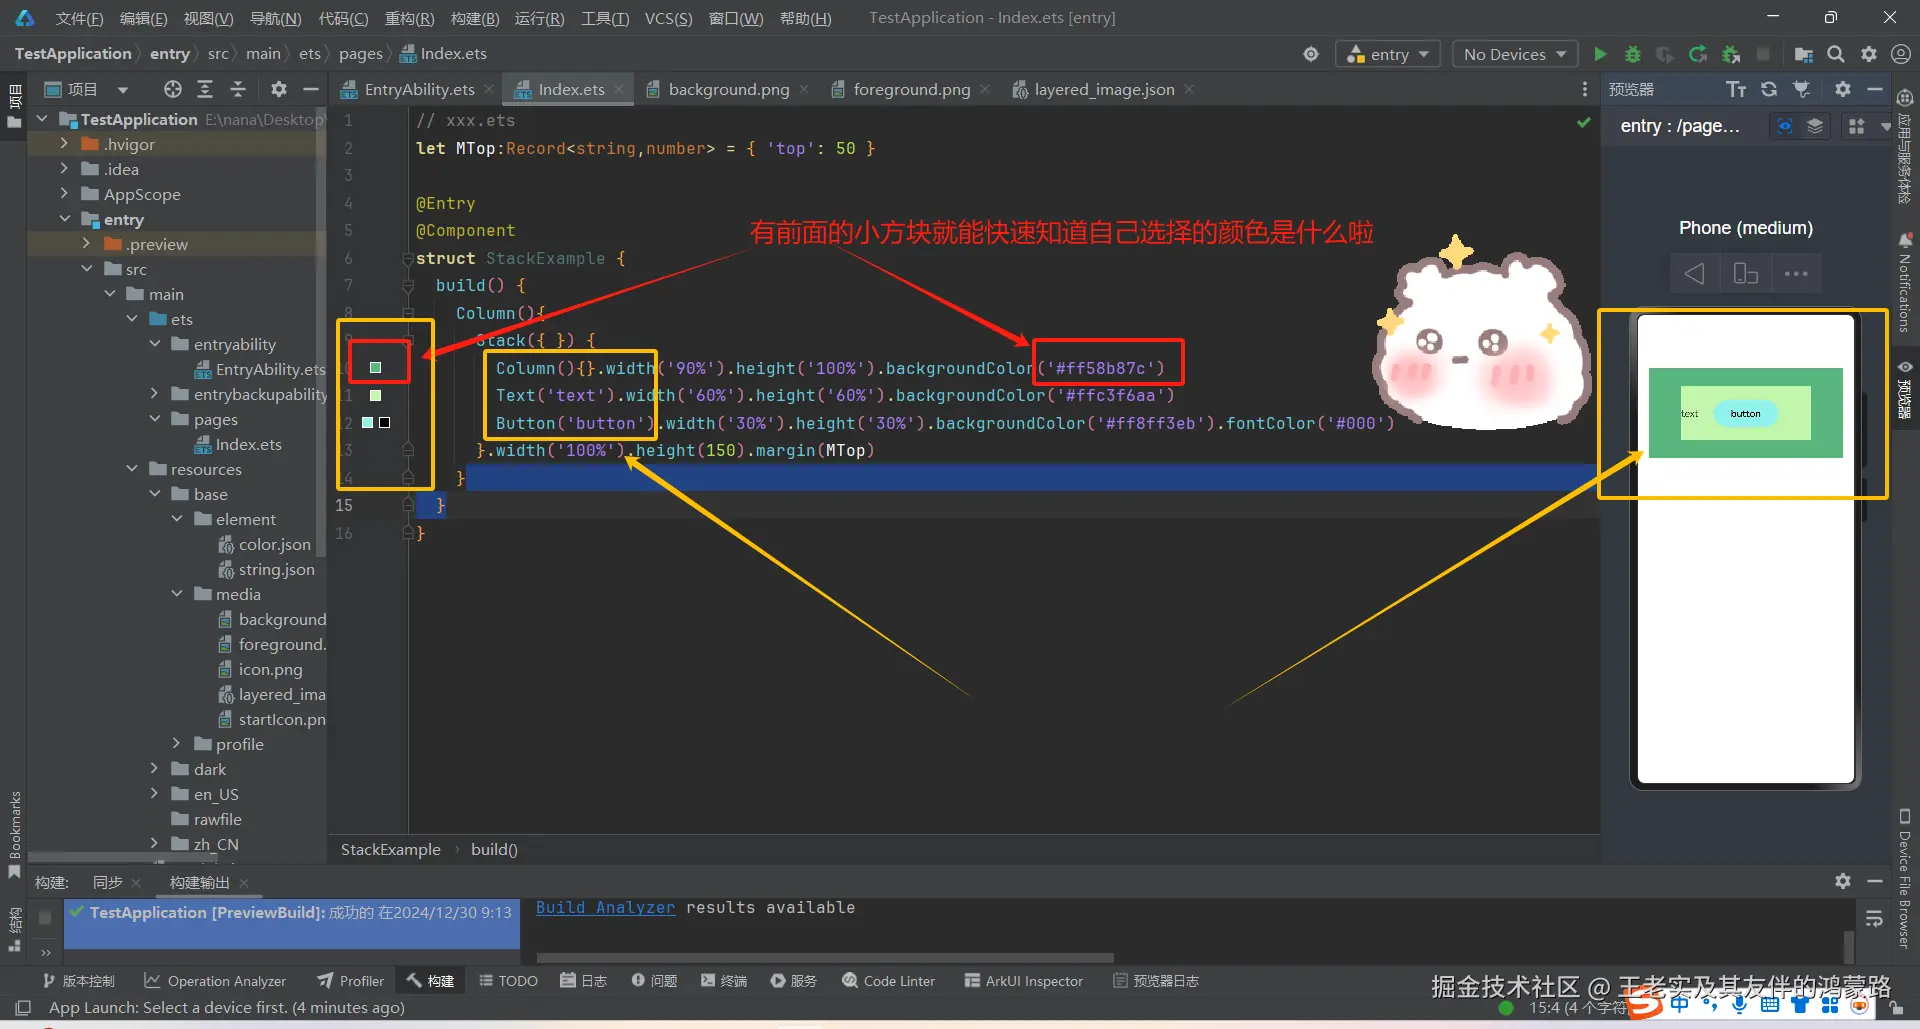
Task: Collapse the media folder
Action: pyautogui.click(x=177, y=594)
